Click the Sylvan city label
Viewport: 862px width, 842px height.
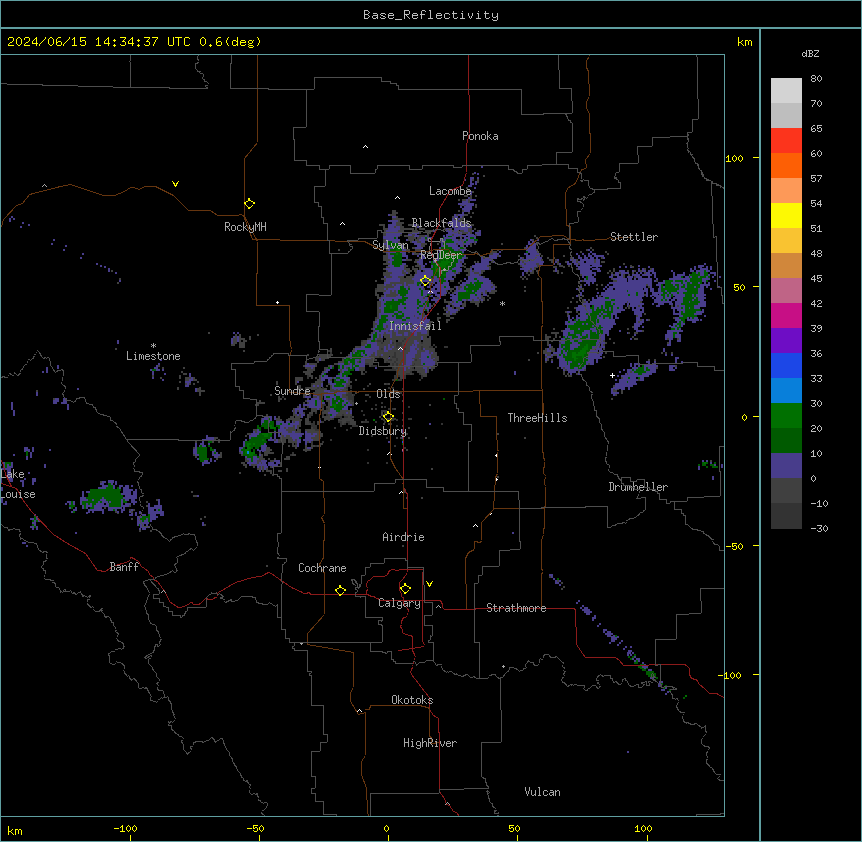coord(390,245)
